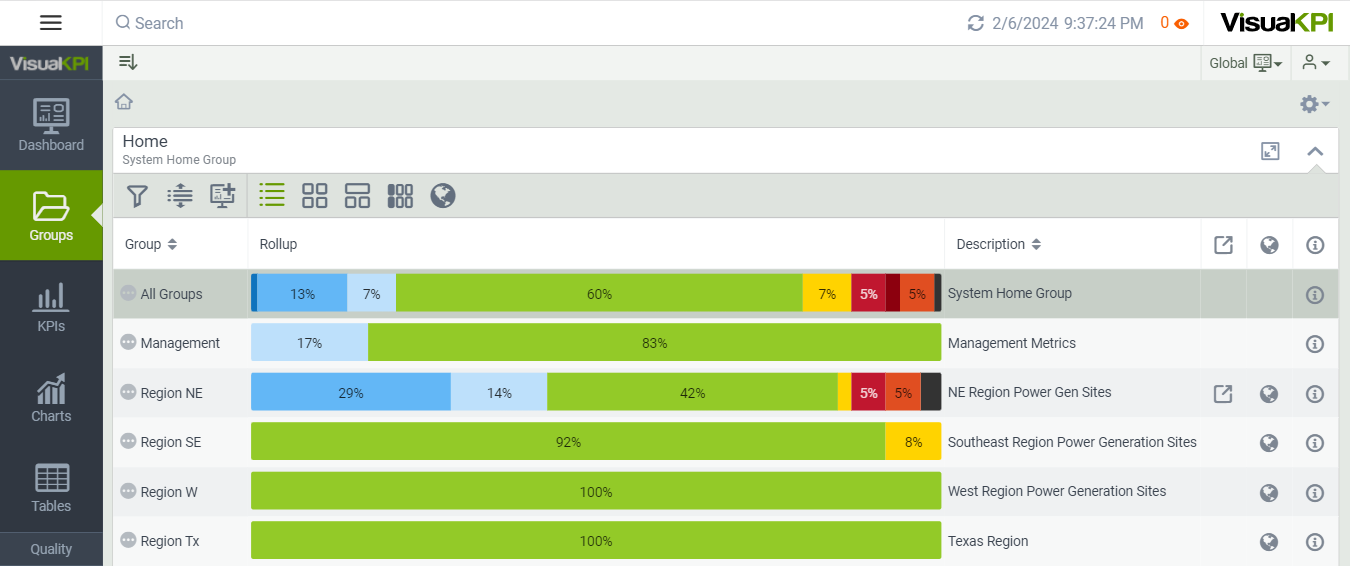
Task: Open the Management group
Action: pos(180,343)
